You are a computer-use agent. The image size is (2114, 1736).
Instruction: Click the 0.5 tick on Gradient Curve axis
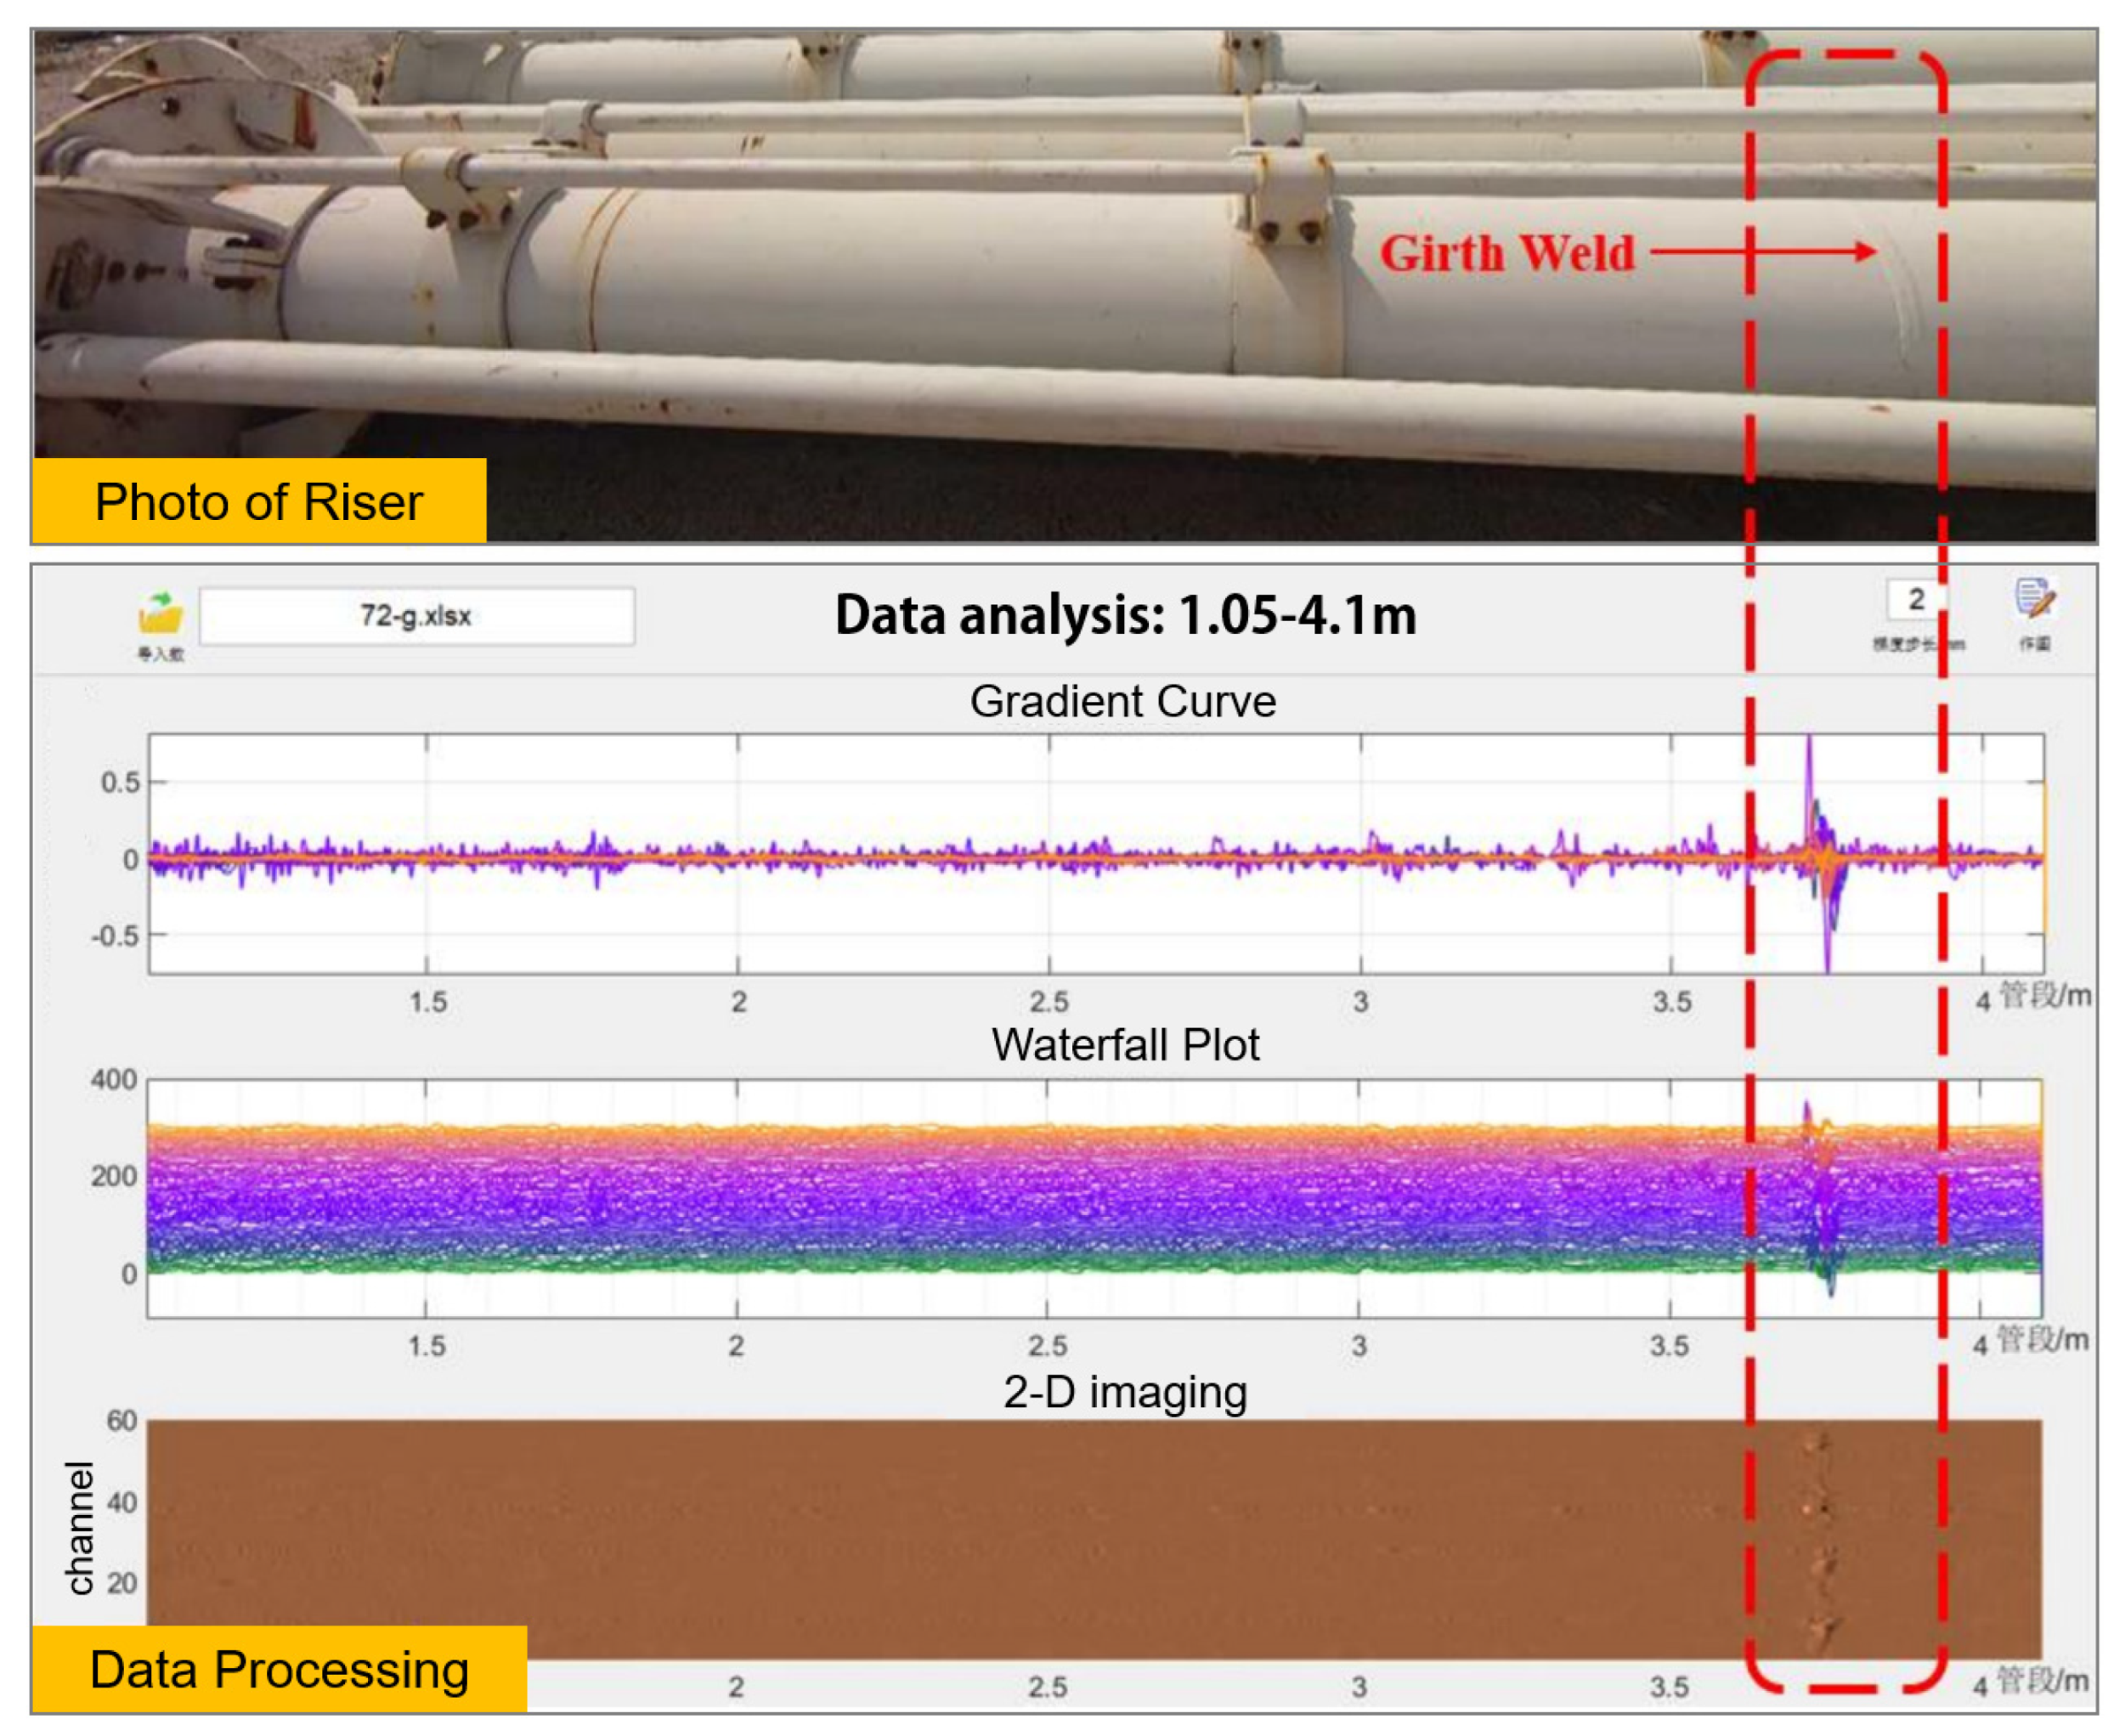pyautogui.click(x=120, y=783)
